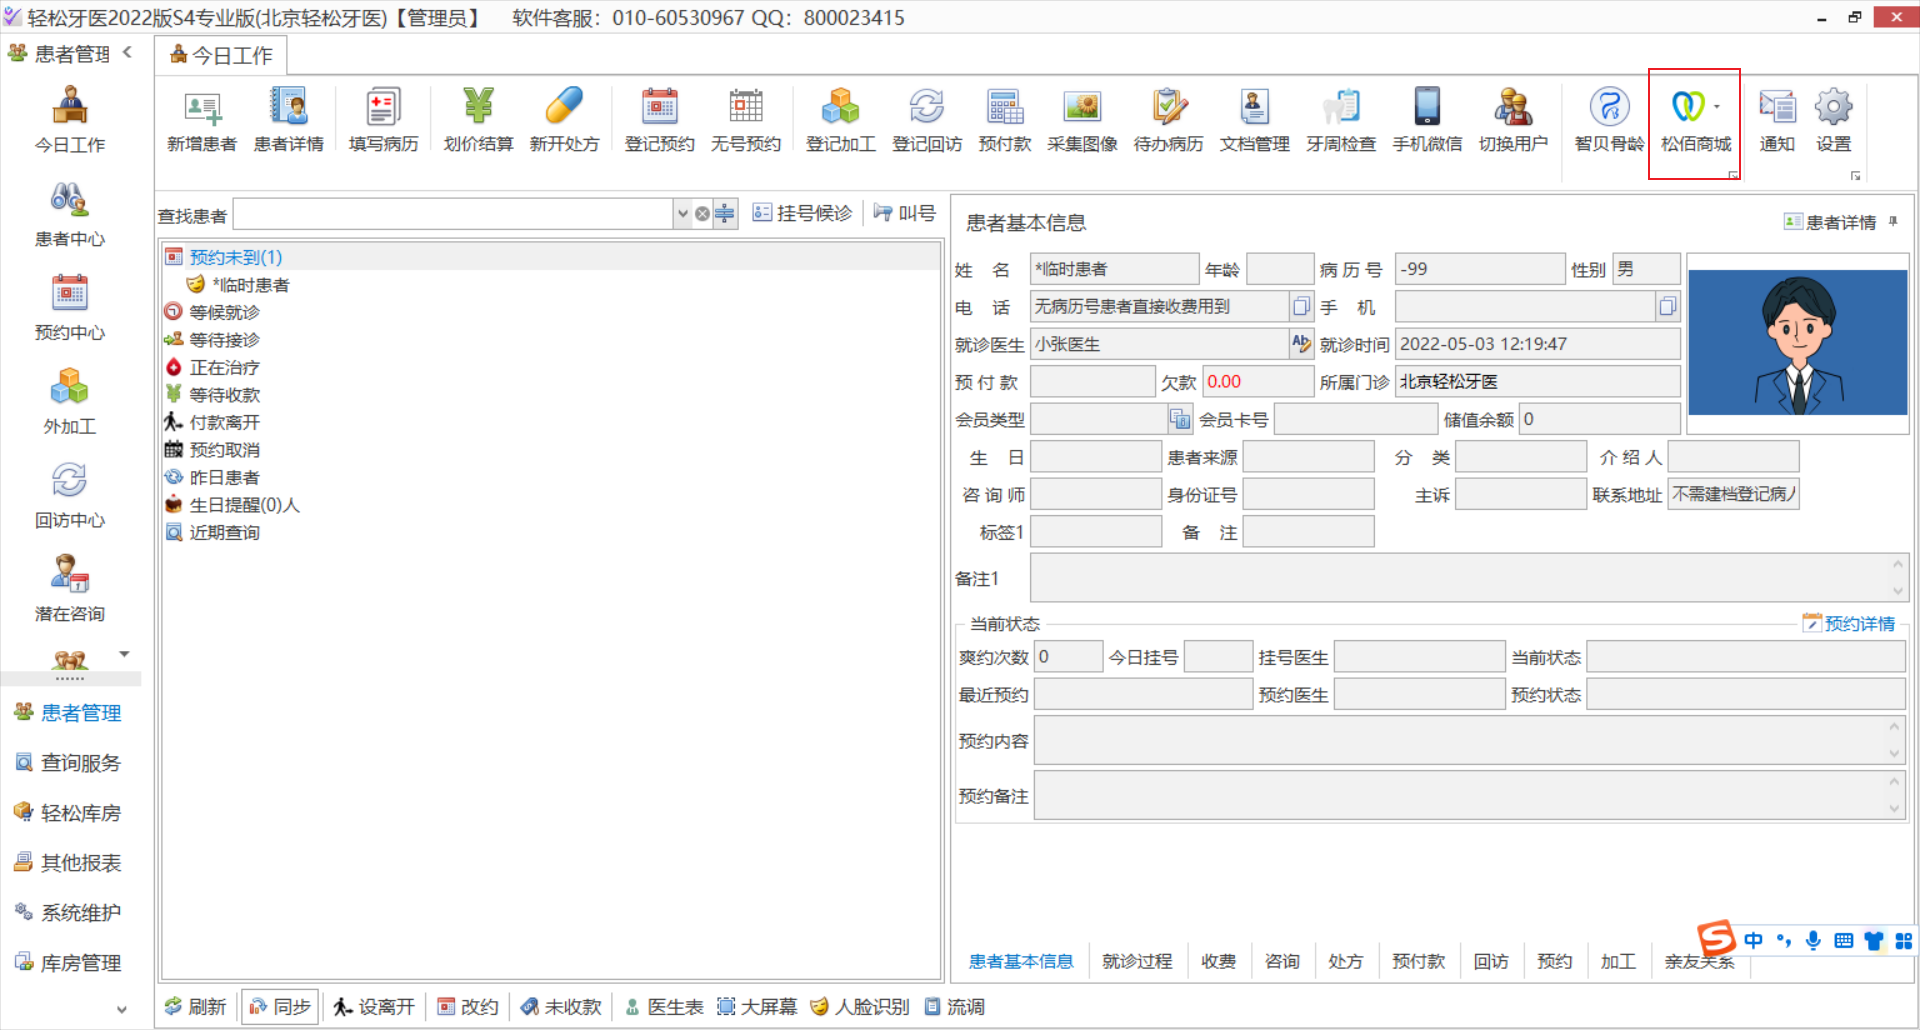Open 待办病历 pending records
Screen dimensions: 1920x1030
[x=1168, y=120]
